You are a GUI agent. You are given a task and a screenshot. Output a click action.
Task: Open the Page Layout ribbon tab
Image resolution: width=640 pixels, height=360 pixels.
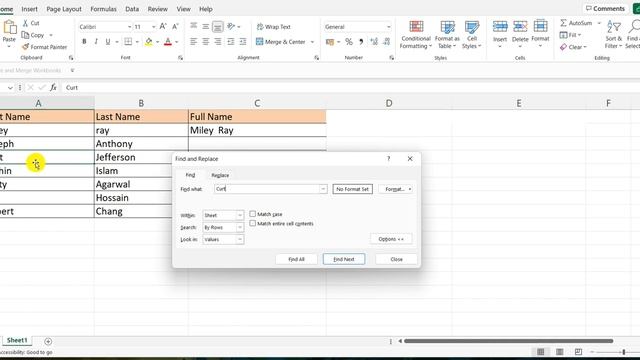64,9
